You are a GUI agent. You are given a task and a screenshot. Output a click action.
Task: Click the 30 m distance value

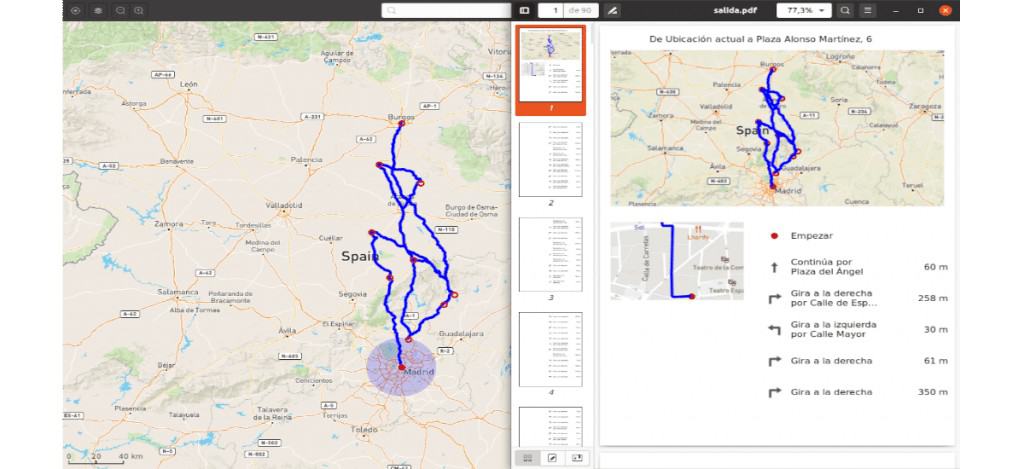point(936,330)
